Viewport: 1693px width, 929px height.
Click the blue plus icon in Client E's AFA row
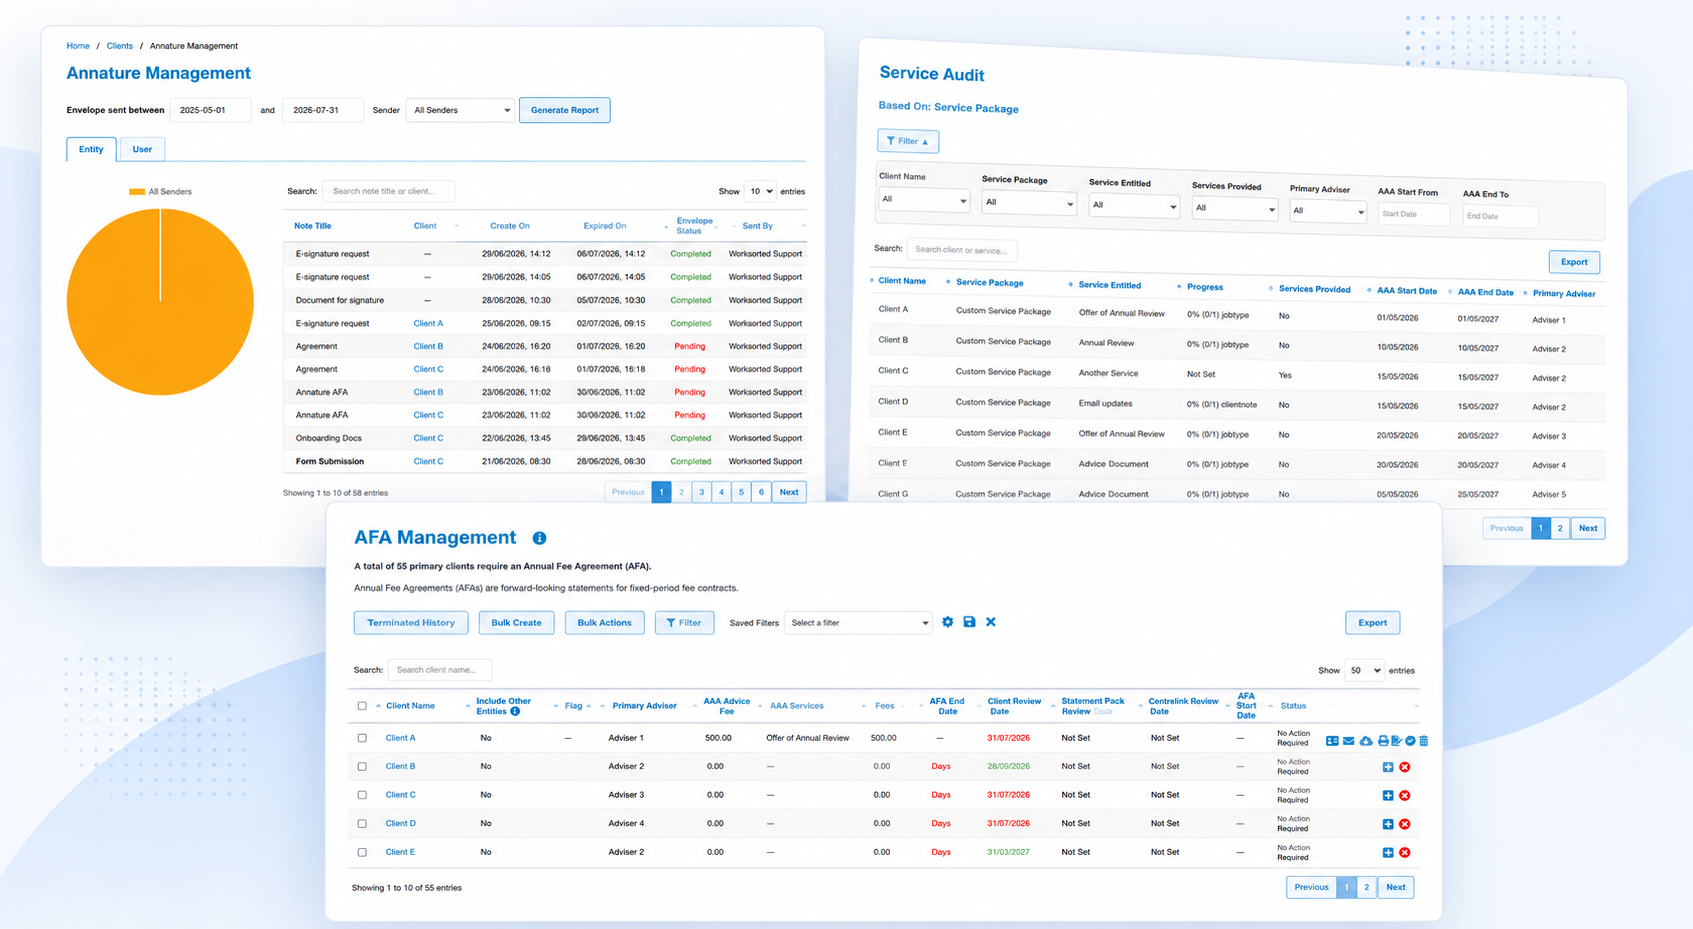coord(1388,853)
